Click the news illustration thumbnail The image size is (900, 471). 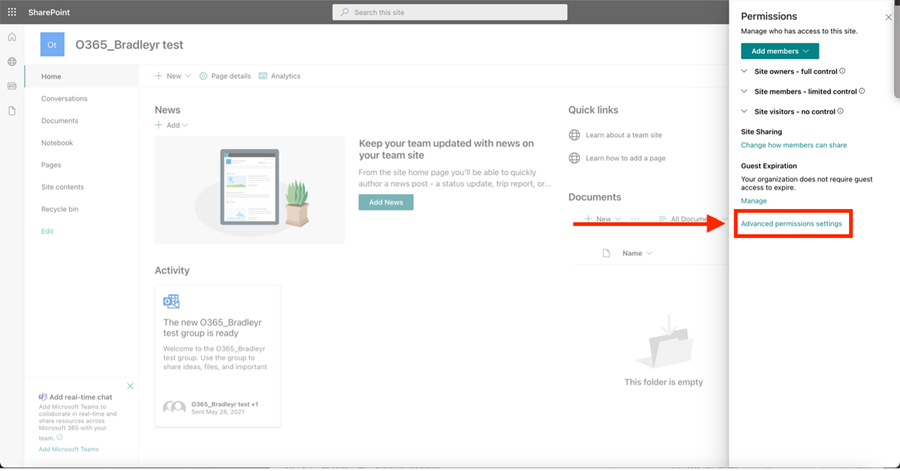coord(250,190)
